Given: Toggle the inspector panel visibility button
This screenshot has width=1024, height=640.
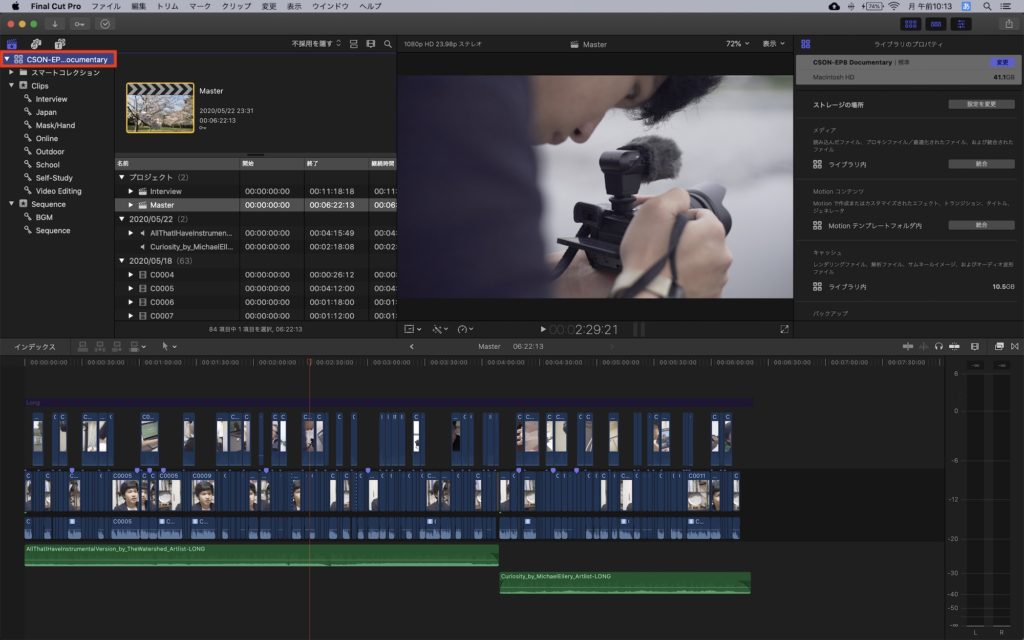Looking at the screenshot, I should pyautogui.click(x=963, y=23).
